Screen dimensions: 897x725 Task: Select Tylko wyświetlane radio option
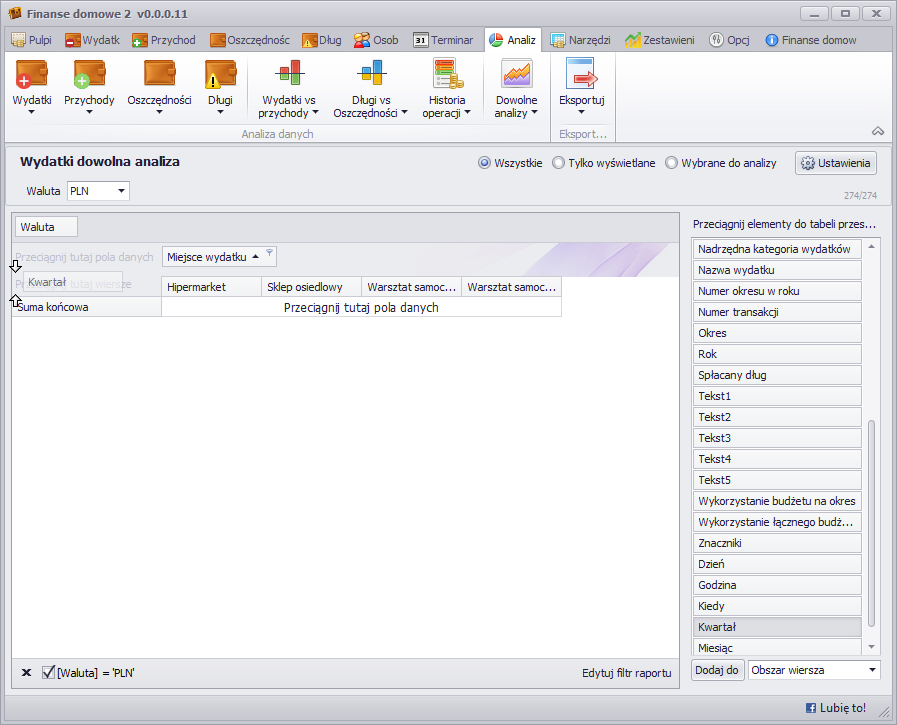pos(558,163)
